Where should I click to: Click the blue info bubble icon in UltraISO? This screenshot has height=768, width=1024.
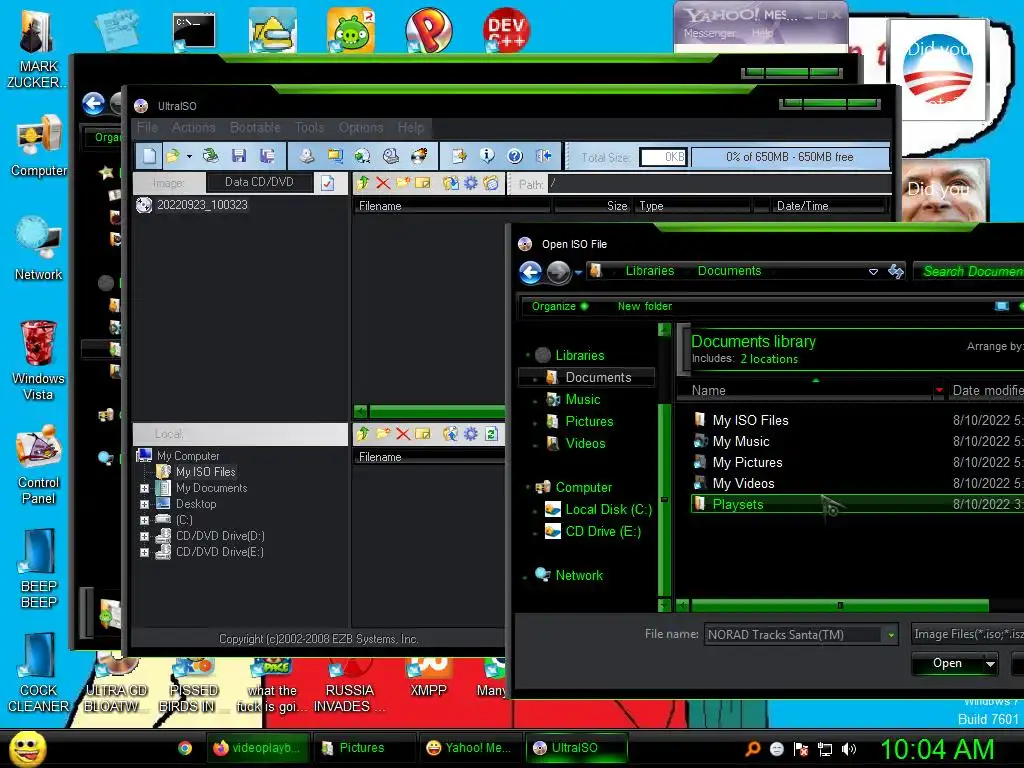487,155
